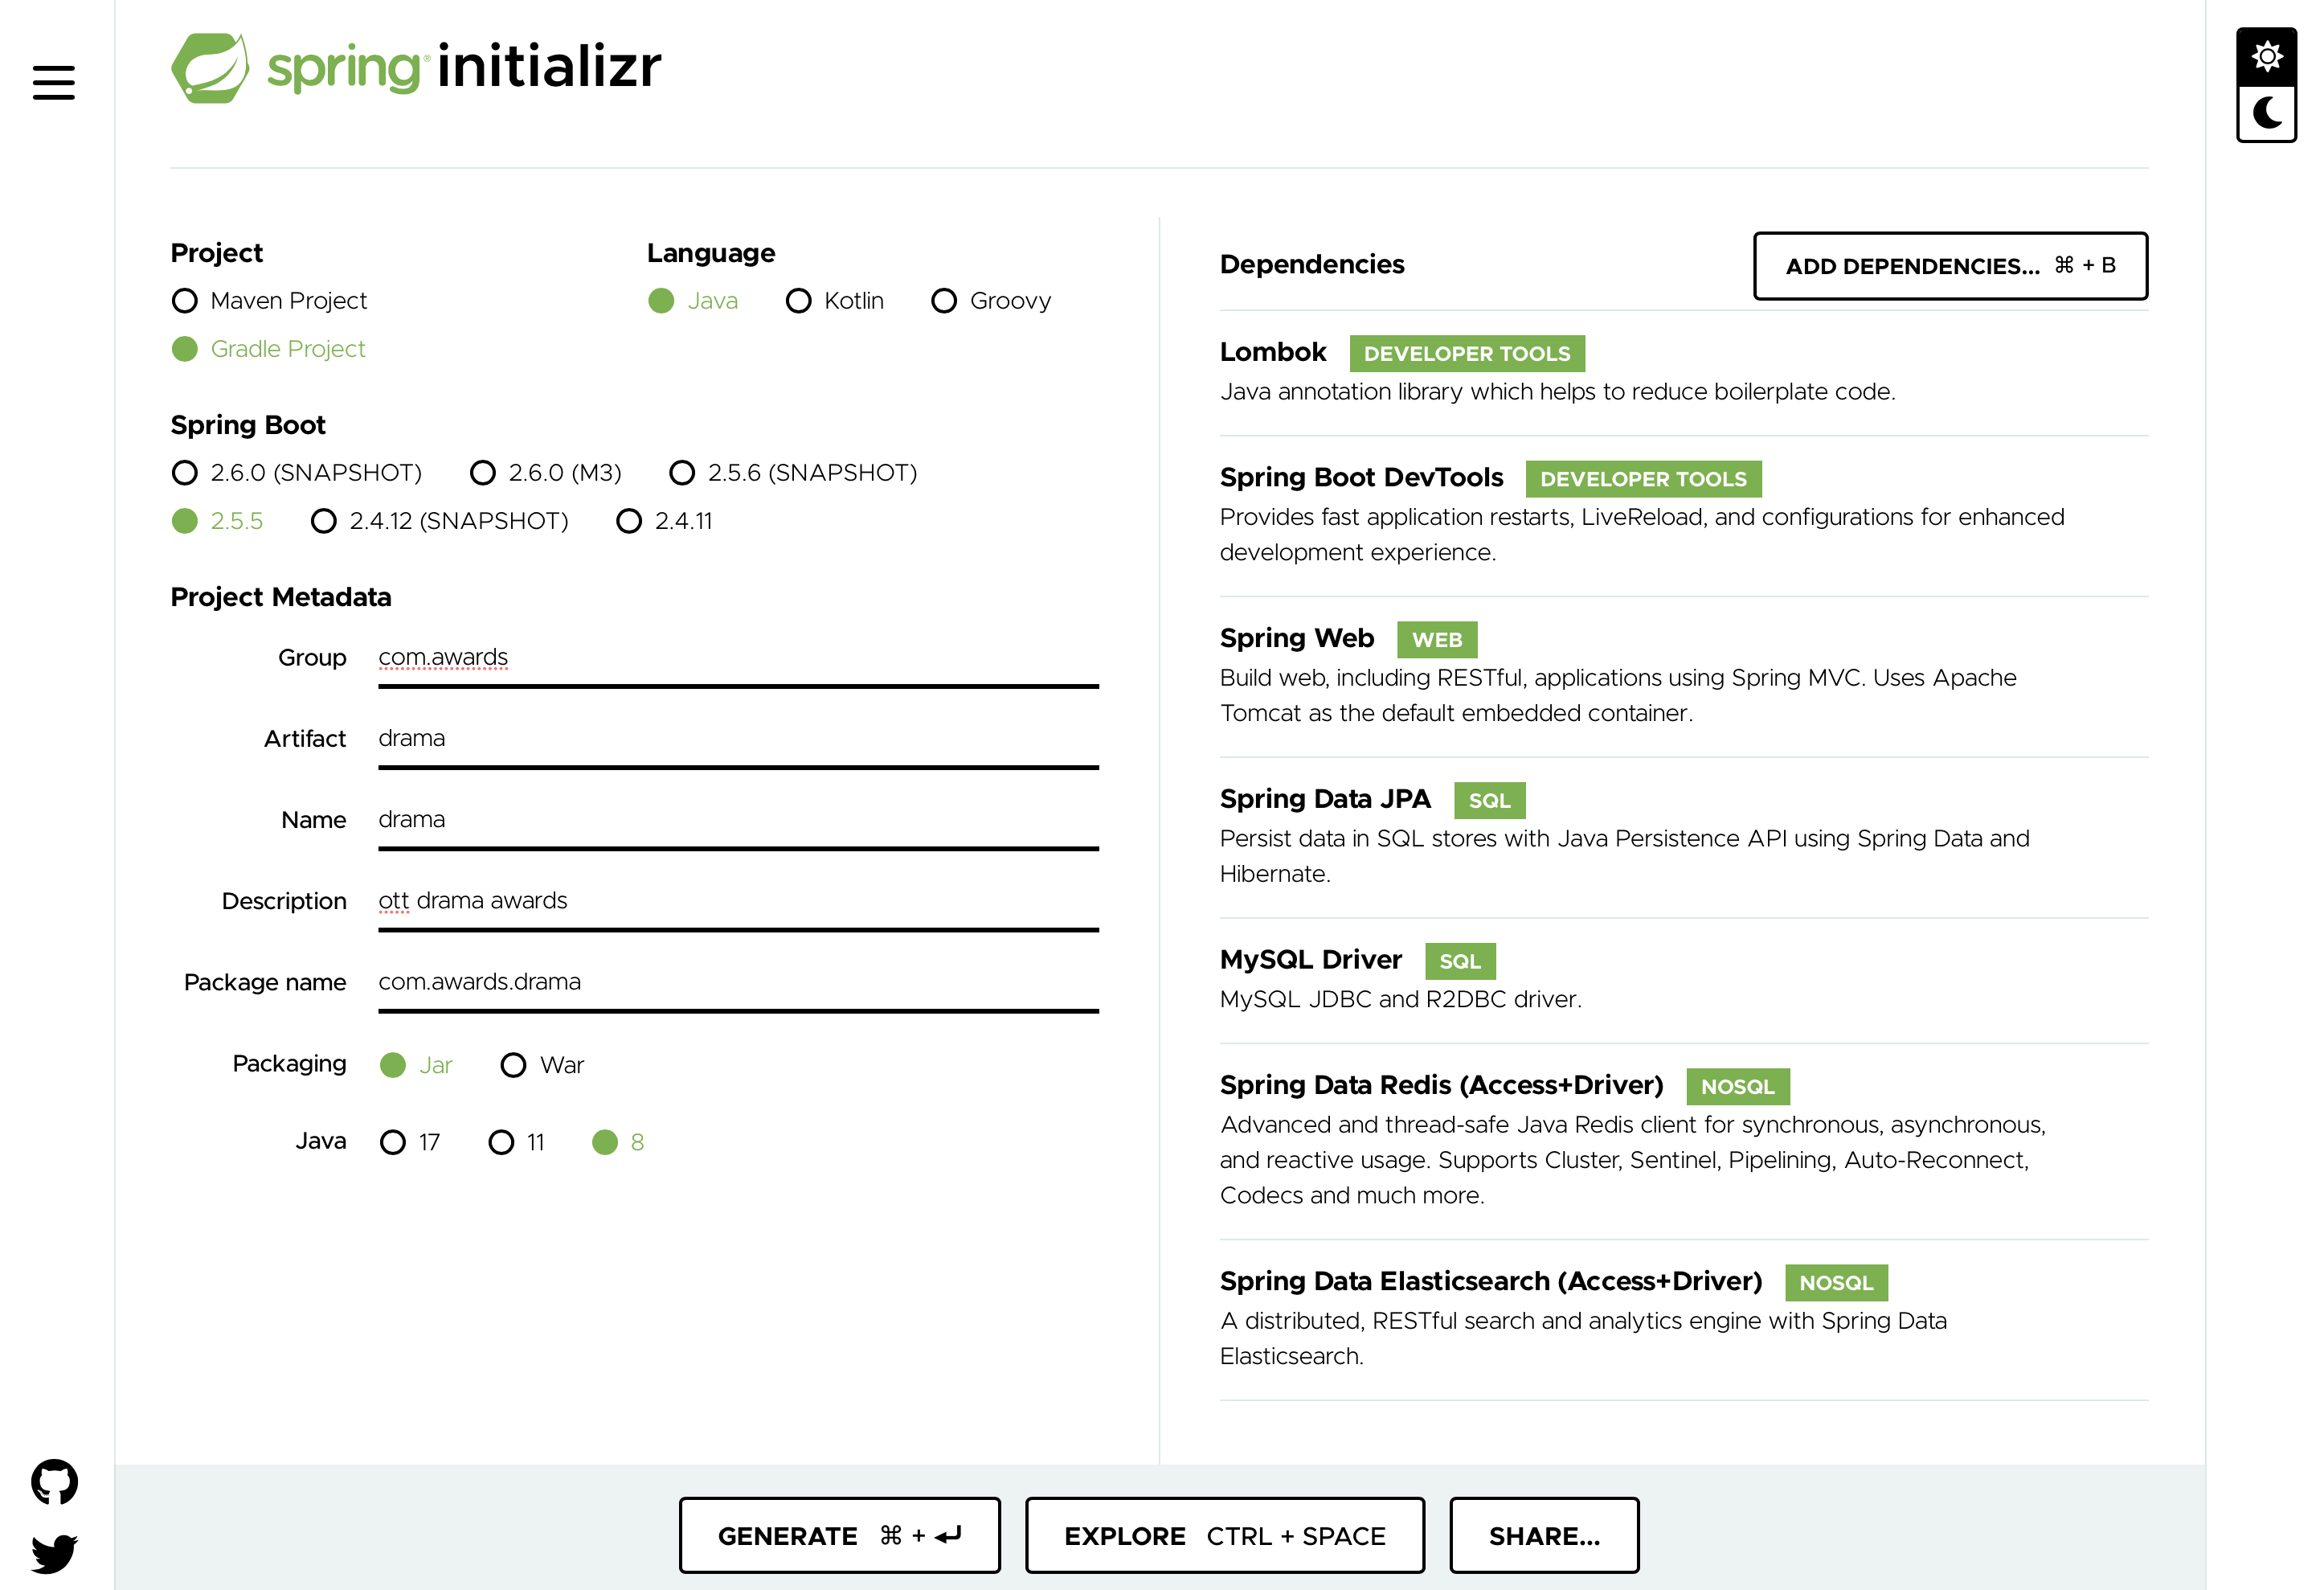
Task: Choose Groovy as language
Action: (x=991, y=301)
